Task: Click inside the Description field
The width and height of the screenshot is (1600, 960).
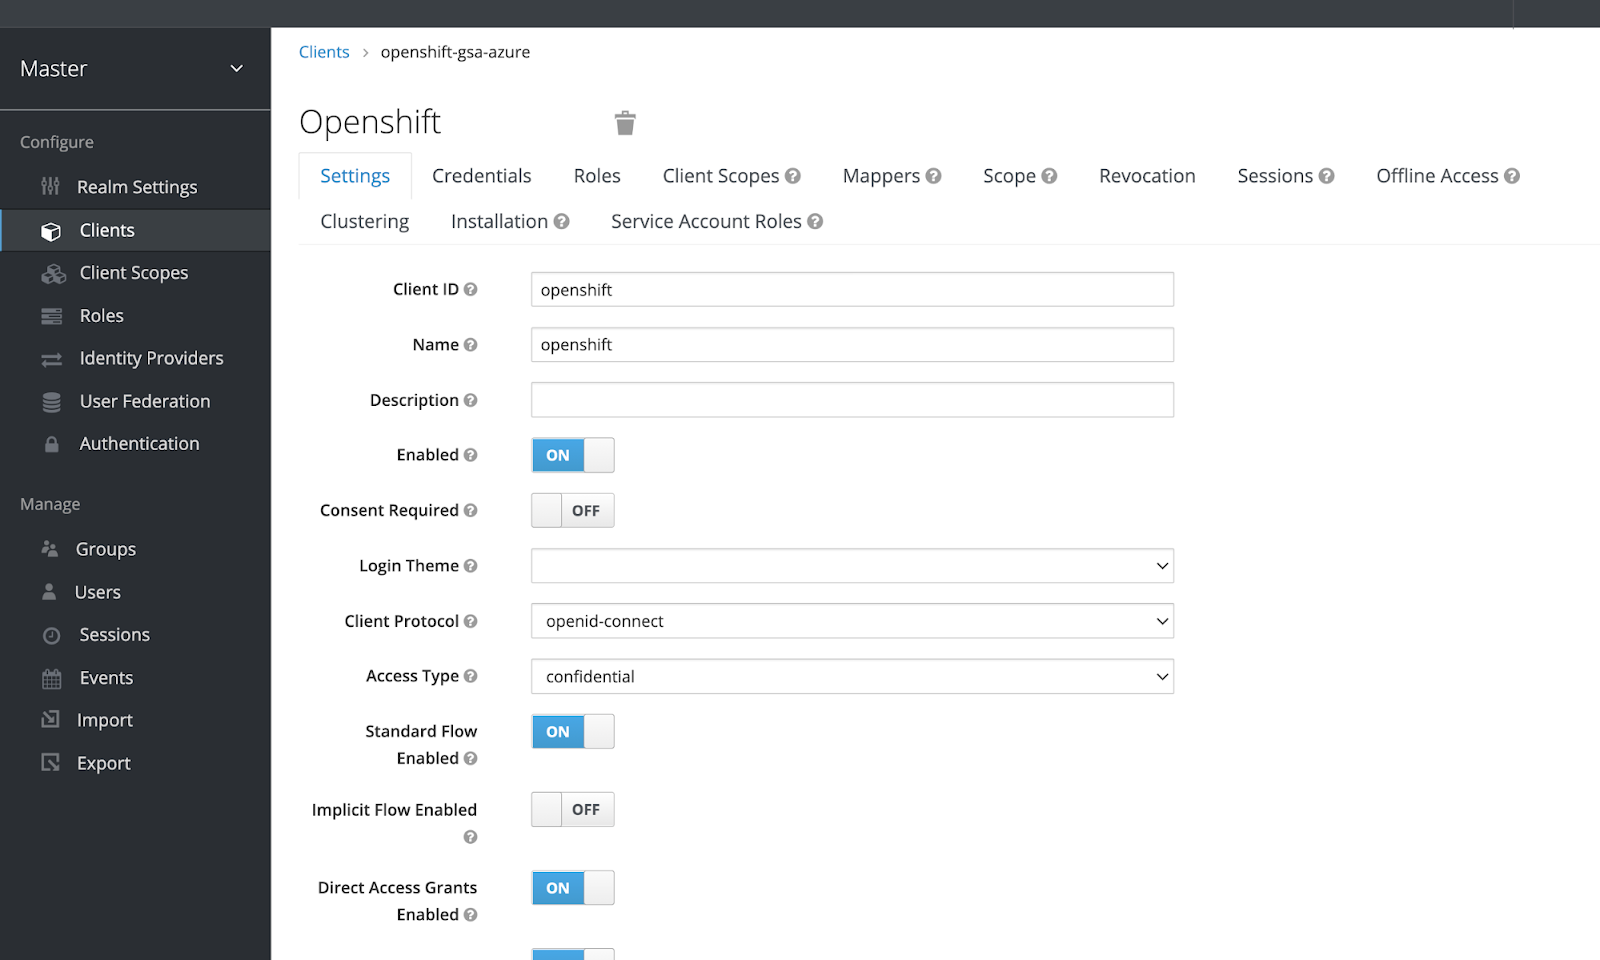Action: (x=851, y=399)
